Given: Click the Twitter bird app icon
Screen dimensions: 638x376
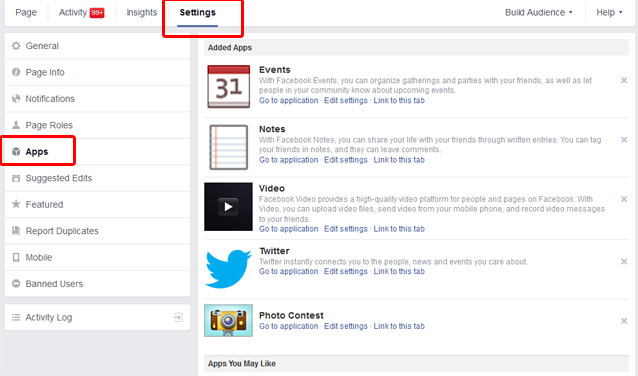Looking at the screenshot, I should click(x=228, y=269).
